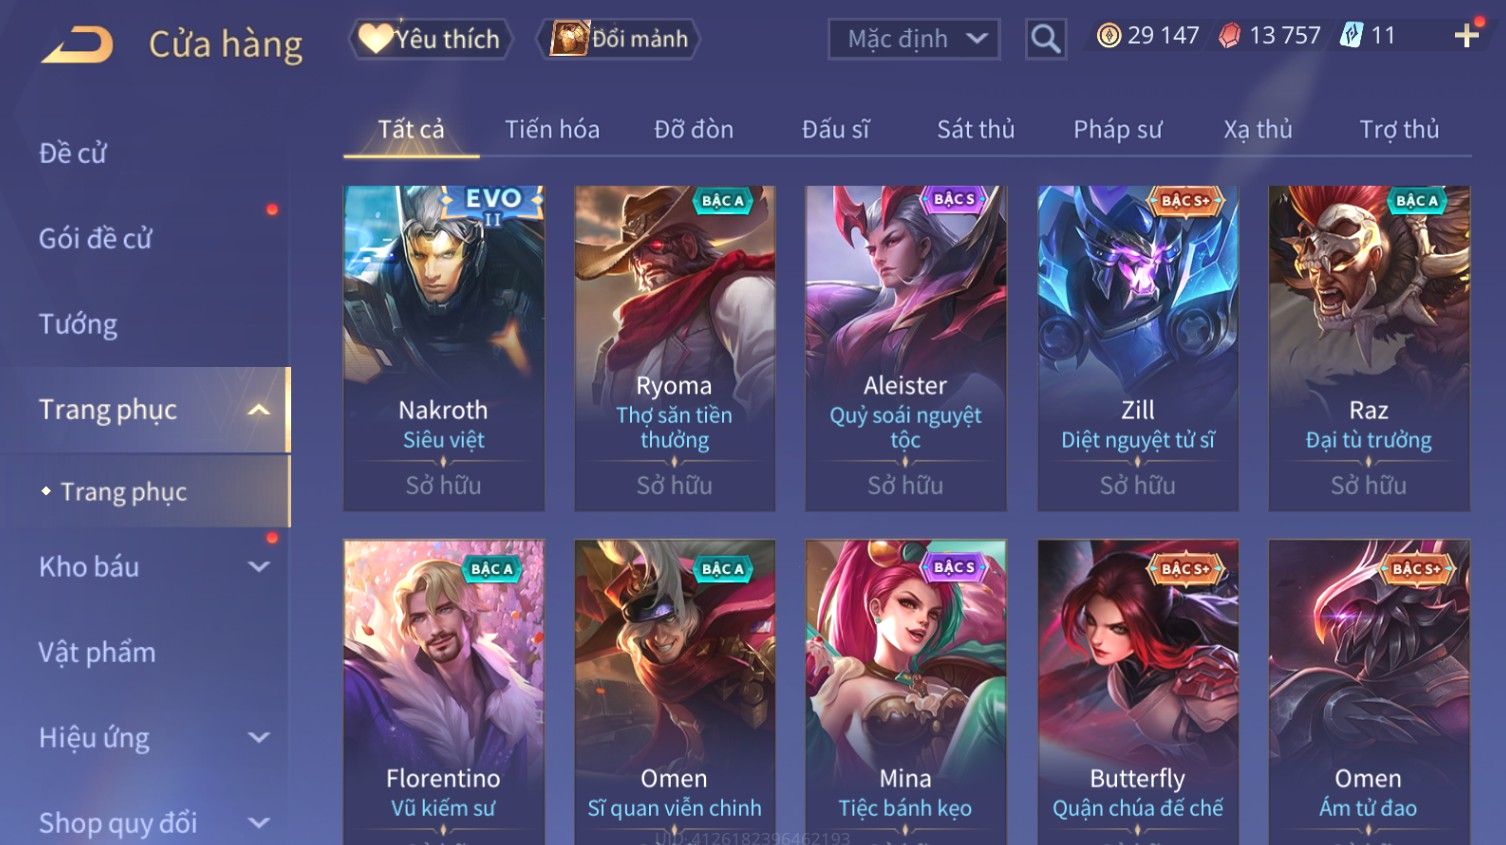Tap the gold coin balance icon

[1108, 36]
